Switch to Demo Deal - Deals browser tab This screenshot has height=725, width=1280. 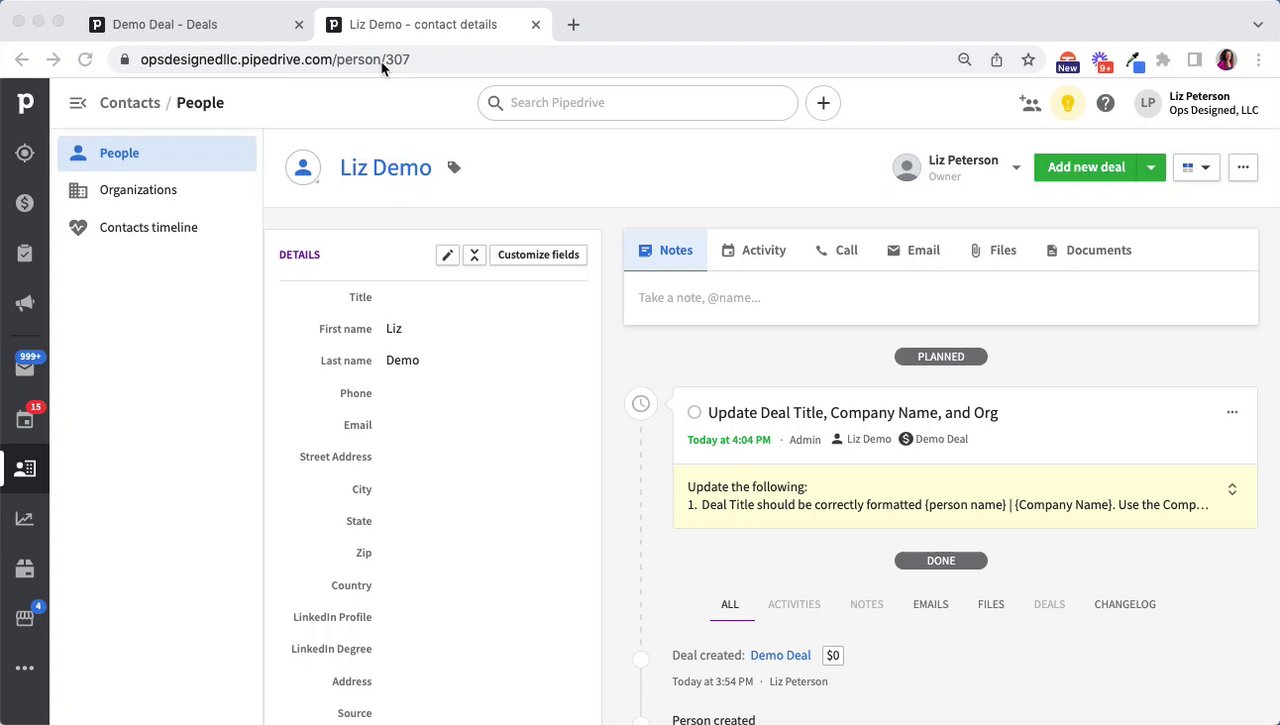pyautogui.click(x=194, y=24)
